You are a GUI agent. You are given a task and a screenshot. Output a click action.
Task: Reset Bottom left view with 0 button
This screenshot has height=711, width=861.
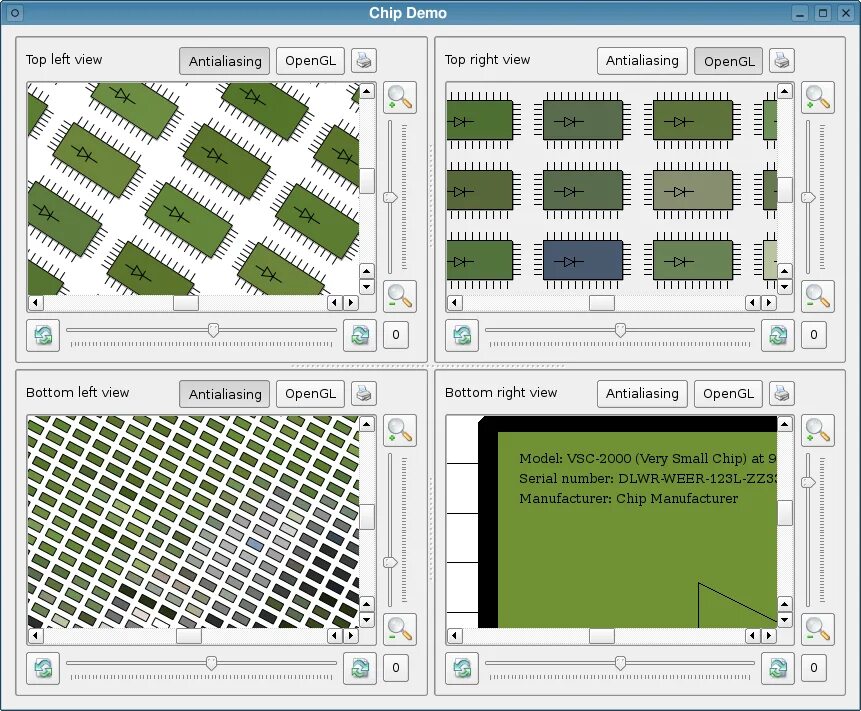tap(396, 668)
